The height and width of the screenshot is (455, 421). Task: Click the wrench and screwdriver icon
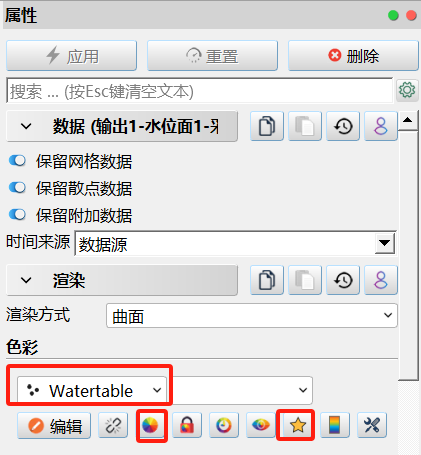[372, 426]
